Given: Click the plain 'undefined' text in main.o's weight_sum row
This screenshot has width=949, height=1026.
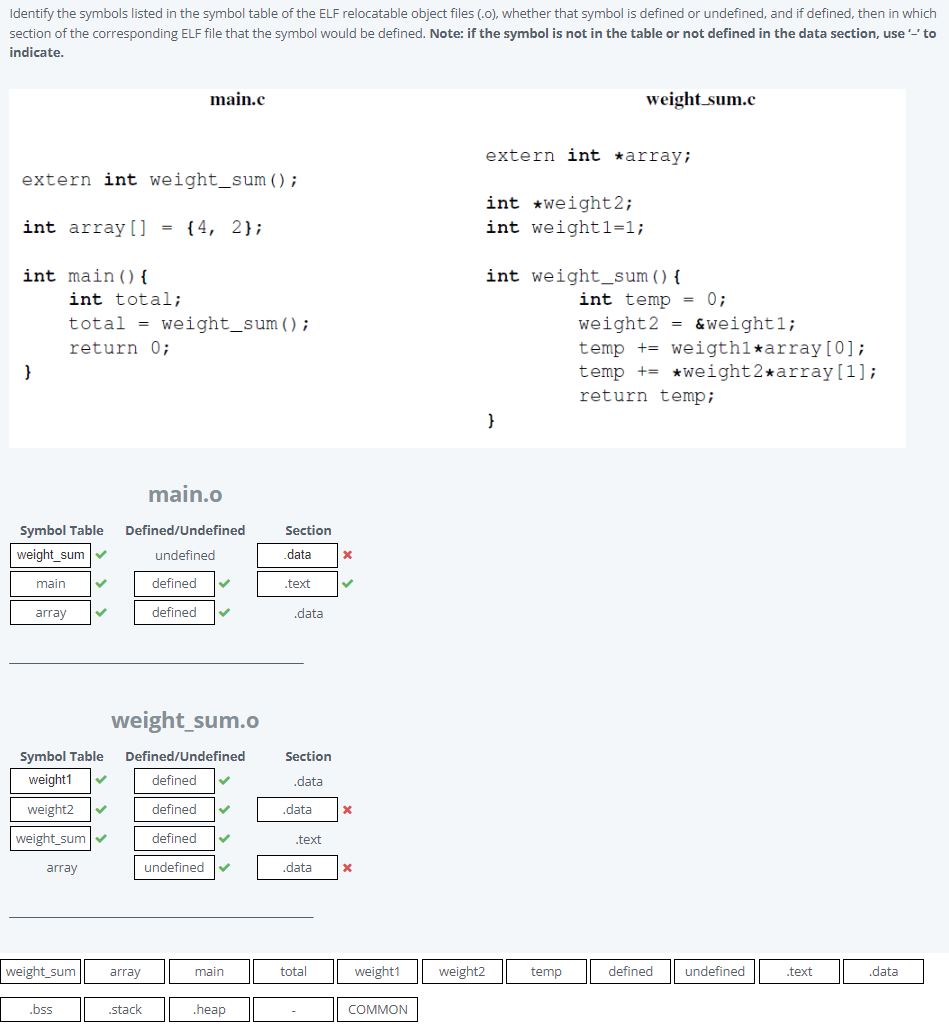Looking at the screenshot, I should click(x=185, y=556).
